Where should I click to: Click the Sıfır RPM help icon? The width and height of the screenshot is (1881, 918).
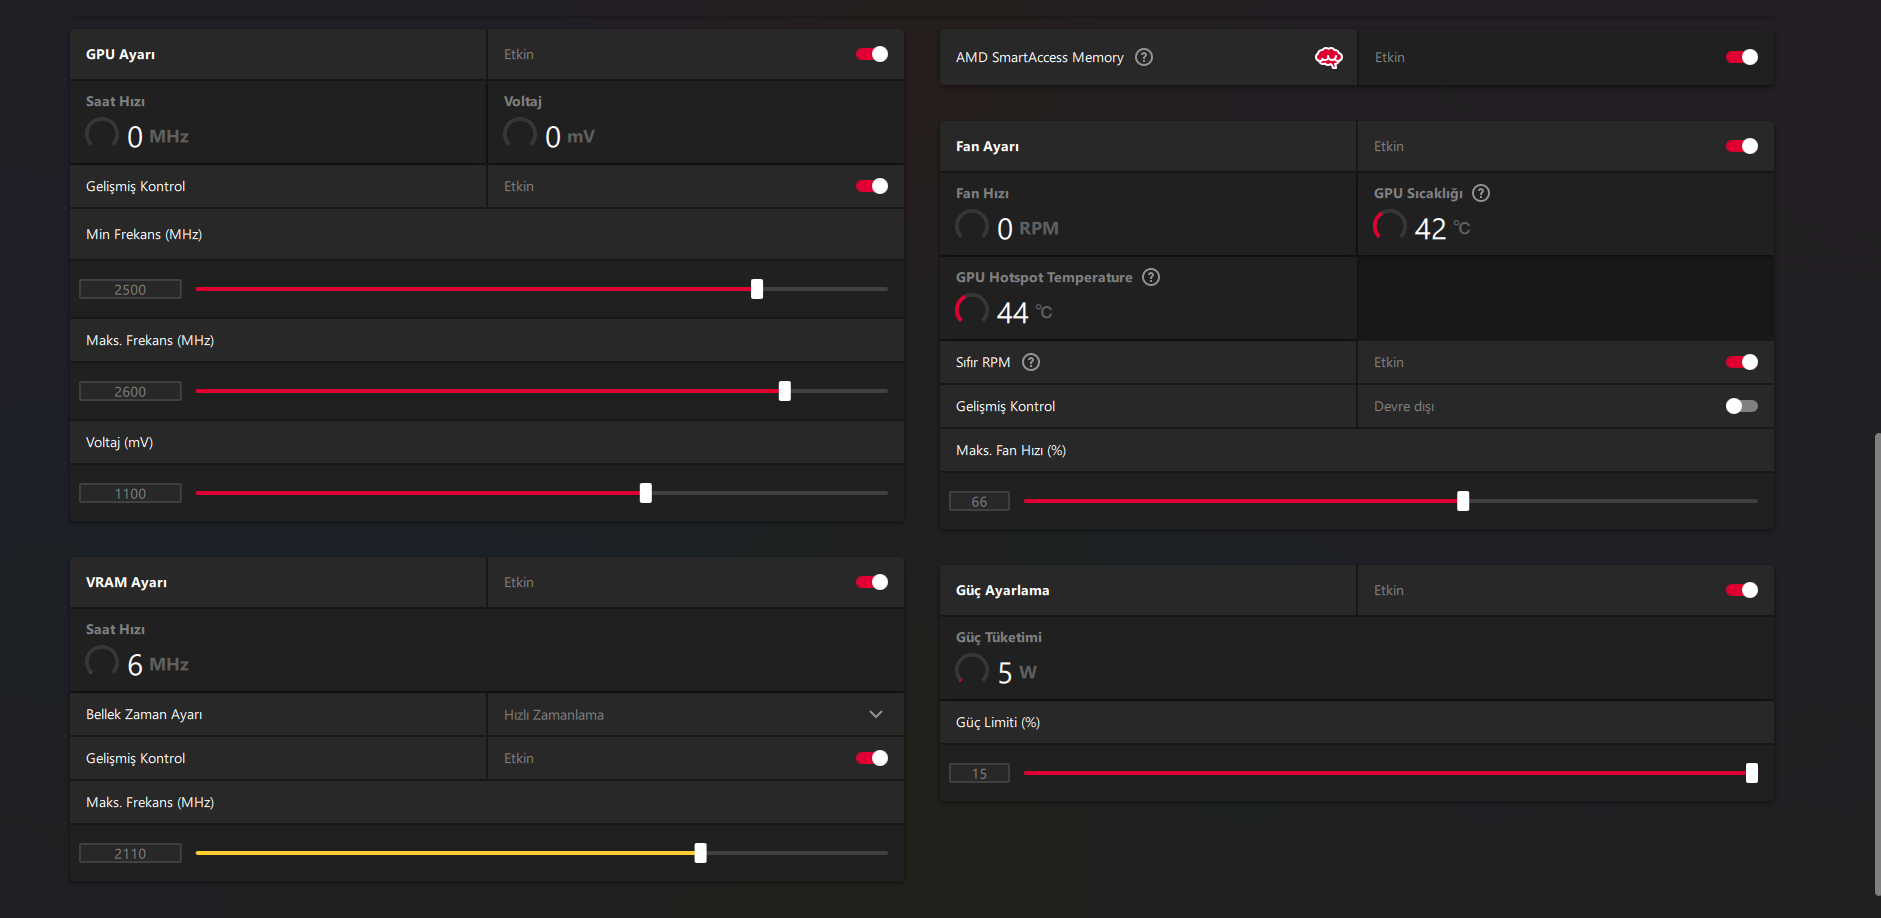[1031, 362]
